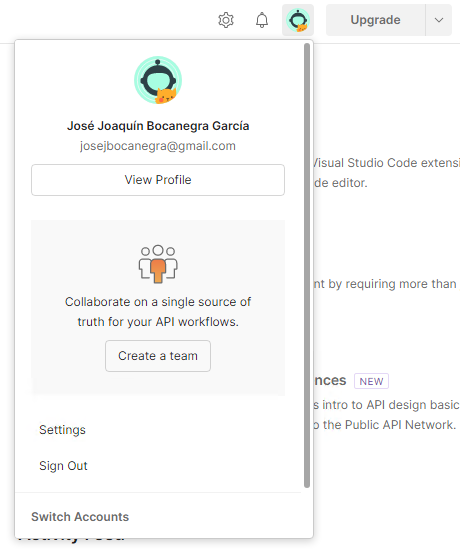Viewport: 460px width, 554px height.
Task: Click the 'requiring more than' text line
Action: coord(385,284)
